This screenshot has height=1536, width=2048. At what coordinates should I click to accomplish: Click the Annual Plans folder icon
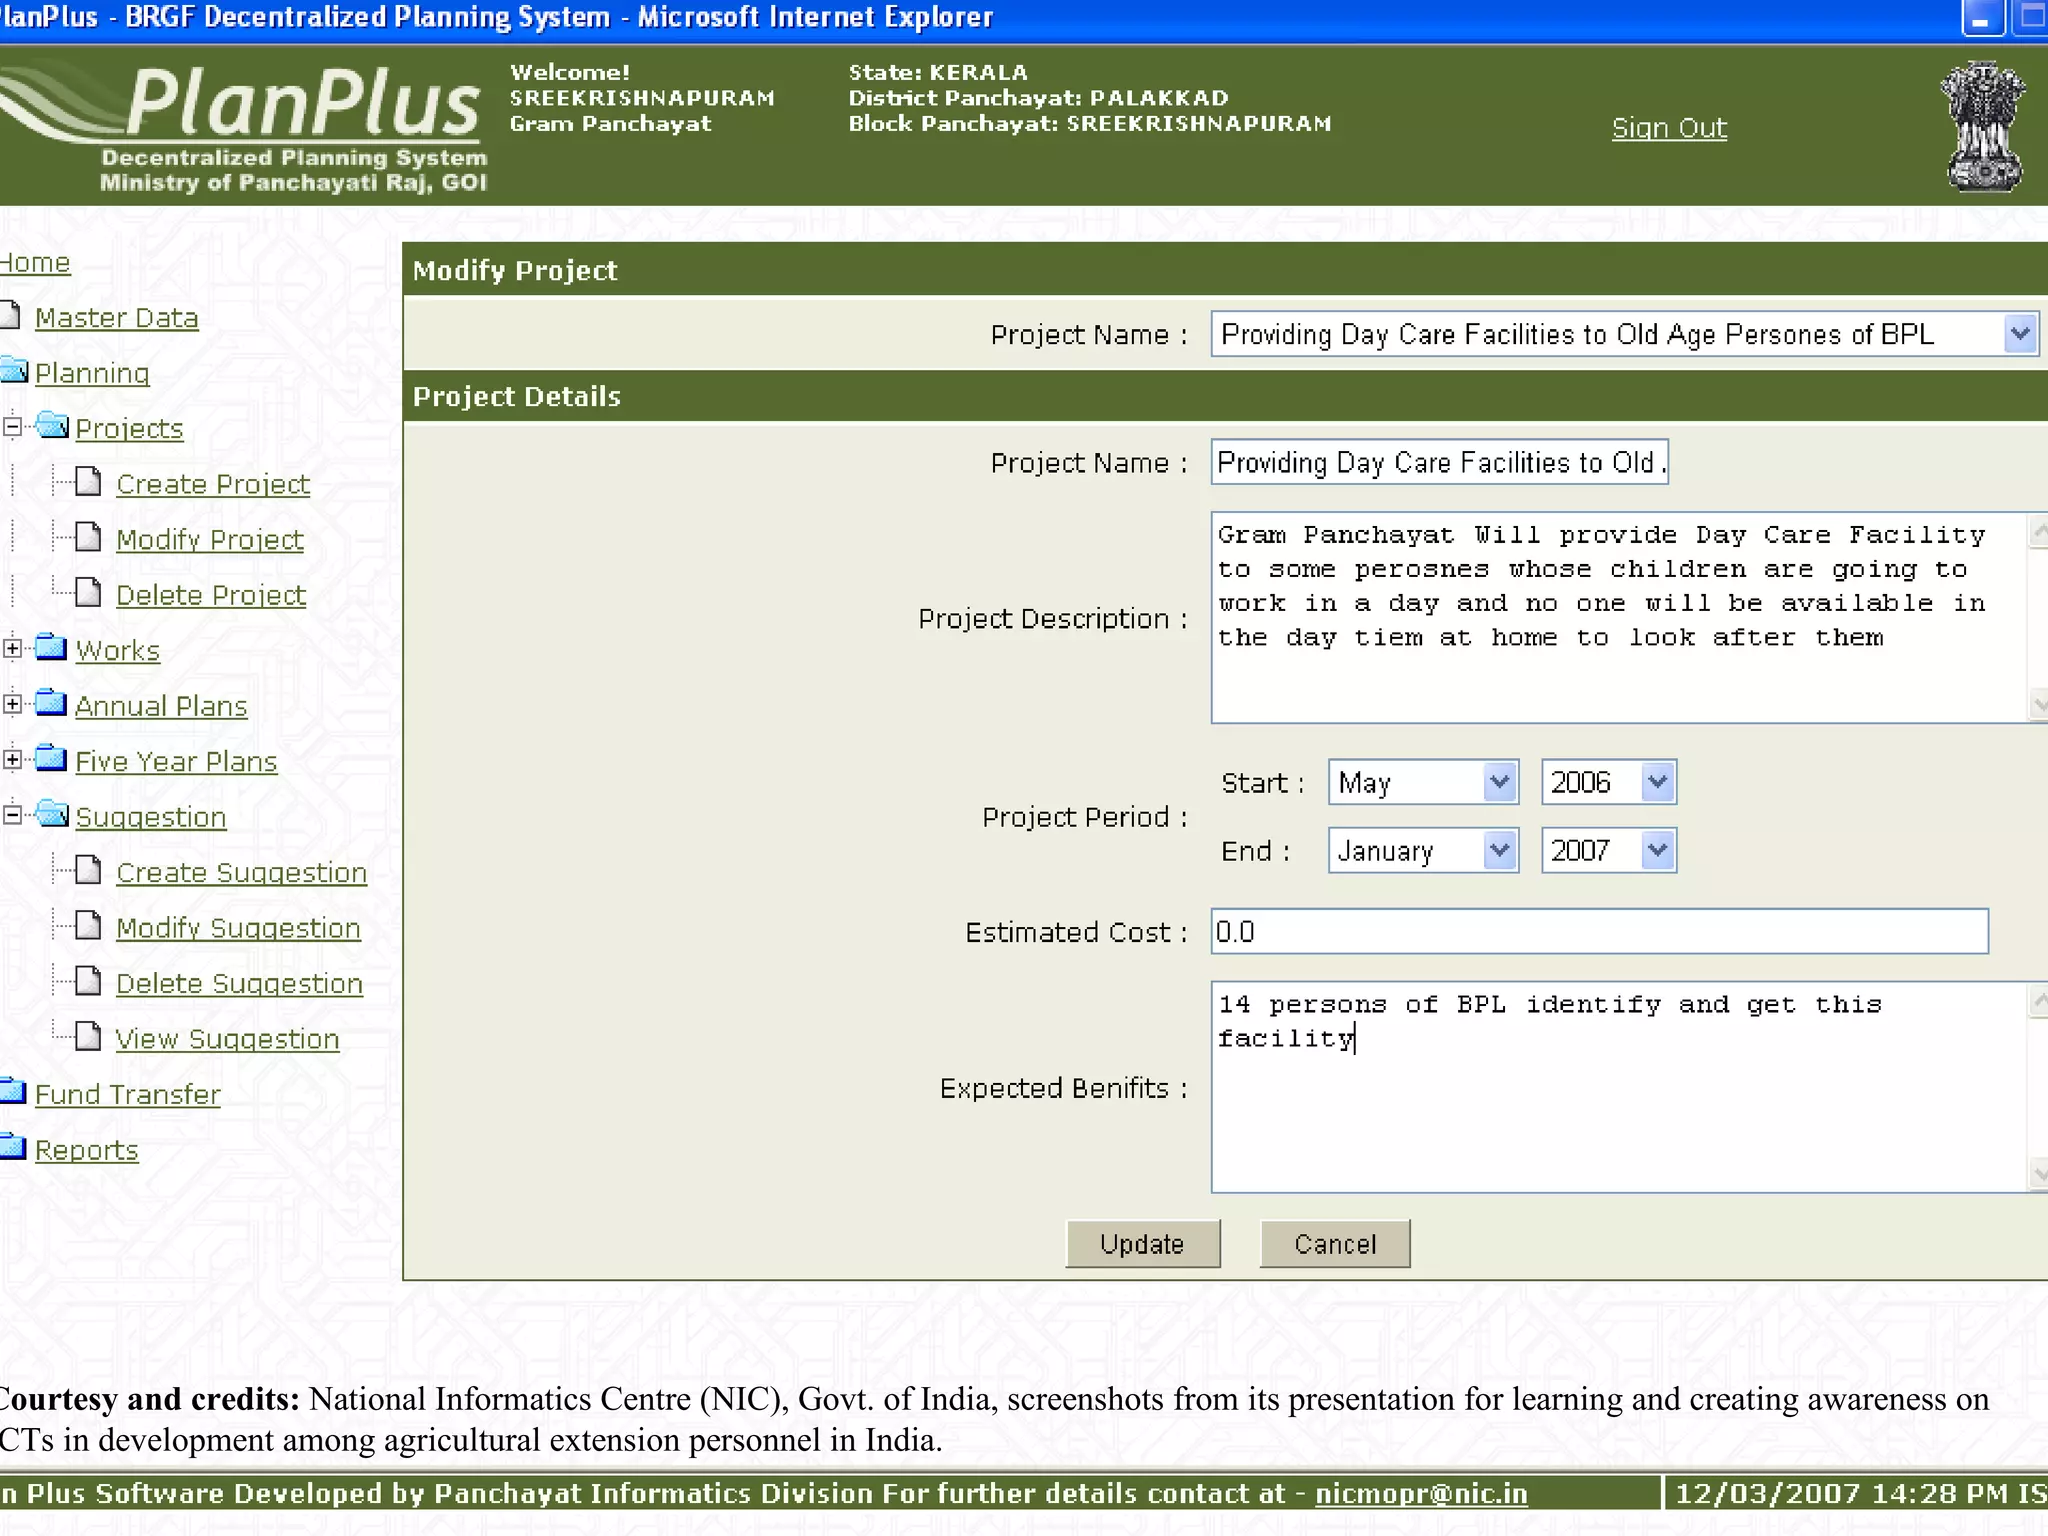[51, 703]
